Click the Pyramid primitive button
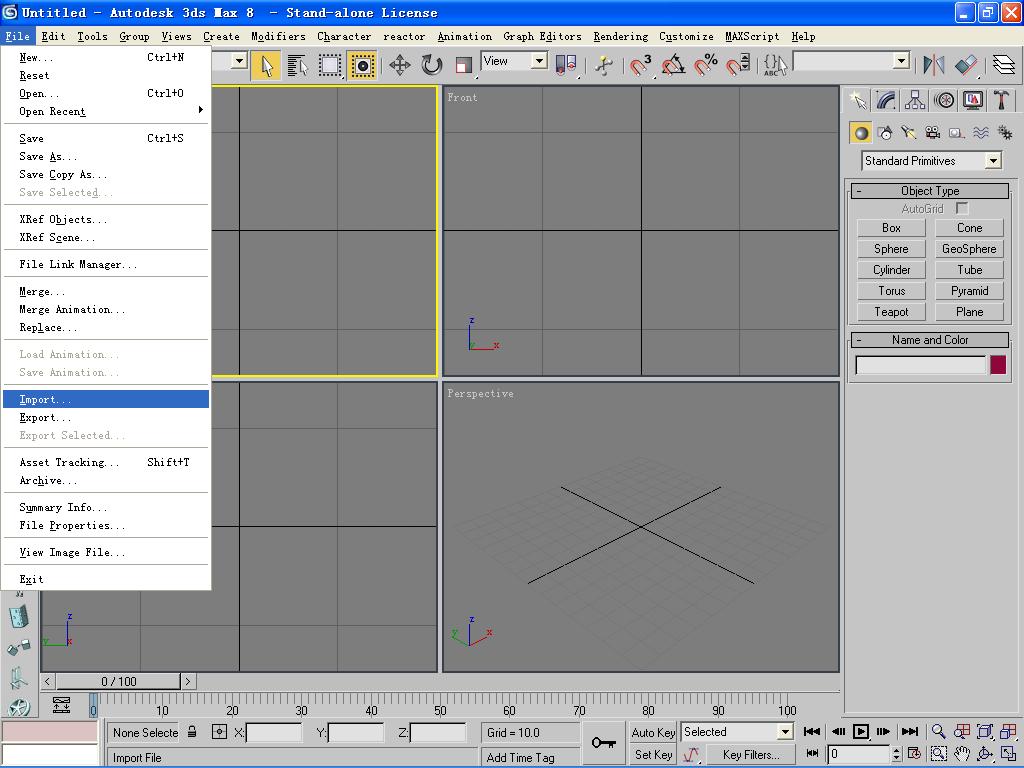Image resolution: width=1024 pixels, height=768 pixels. click(x=969, y=291)
